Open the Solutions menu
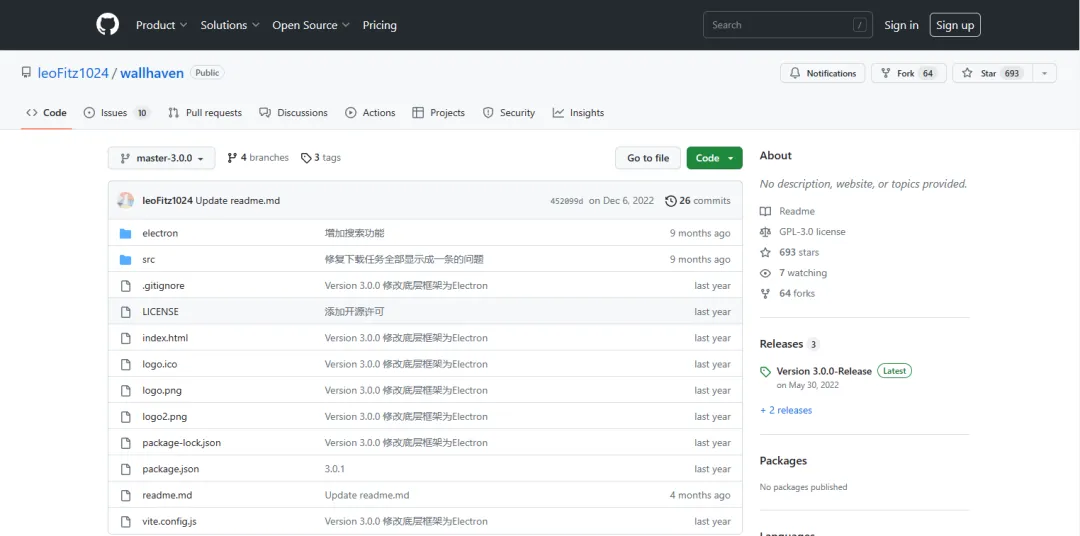1080x536 pixels. [230, 25]
